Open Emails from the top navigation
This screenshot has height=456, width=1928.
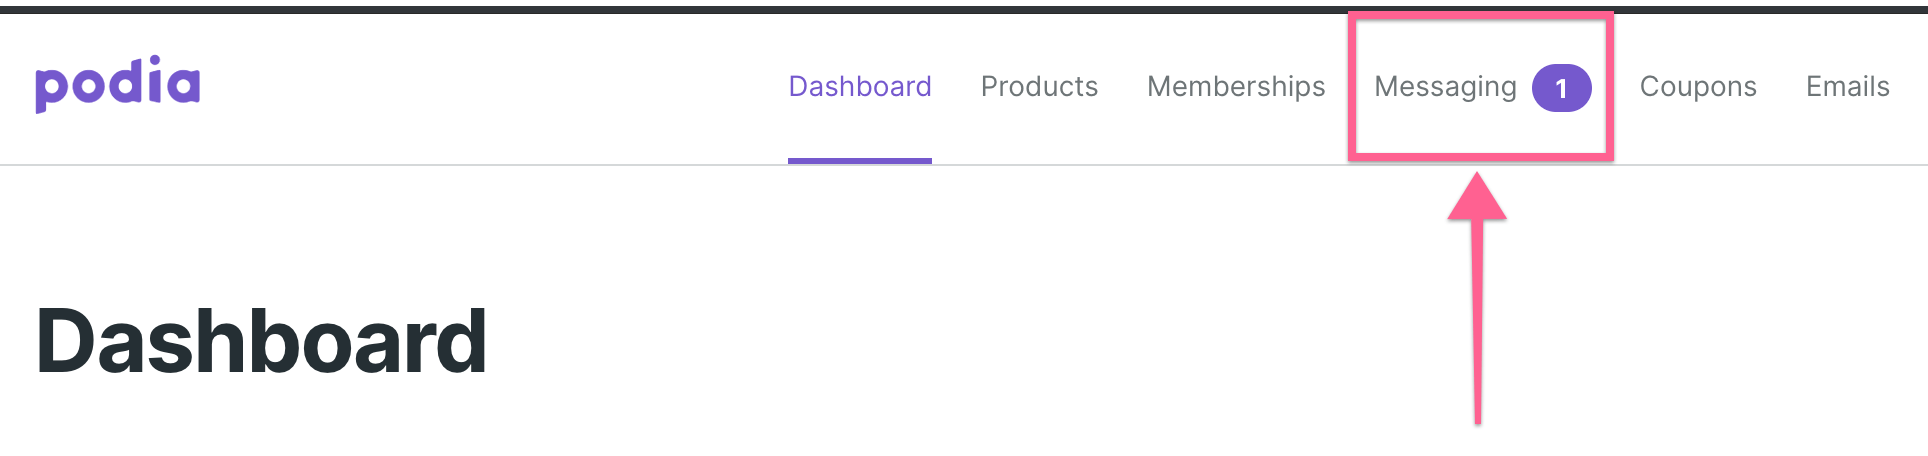1847,87
